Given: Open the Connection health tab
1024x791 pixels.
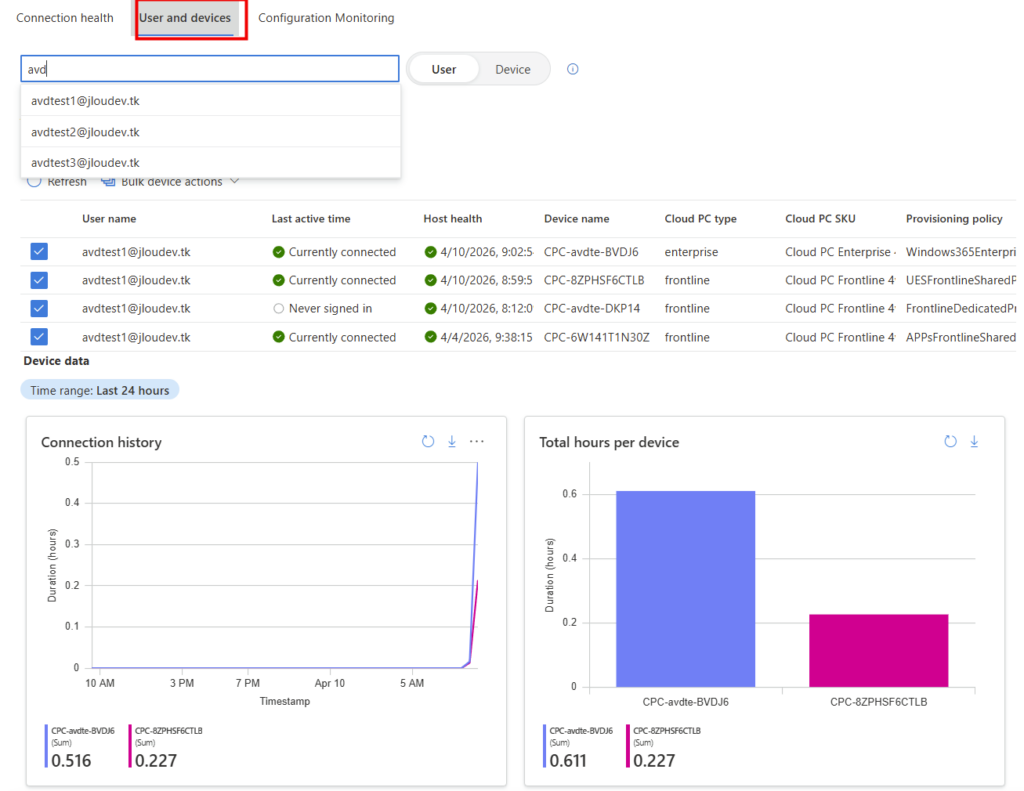Looking at the screenshot, I should (x=65, y=18).
